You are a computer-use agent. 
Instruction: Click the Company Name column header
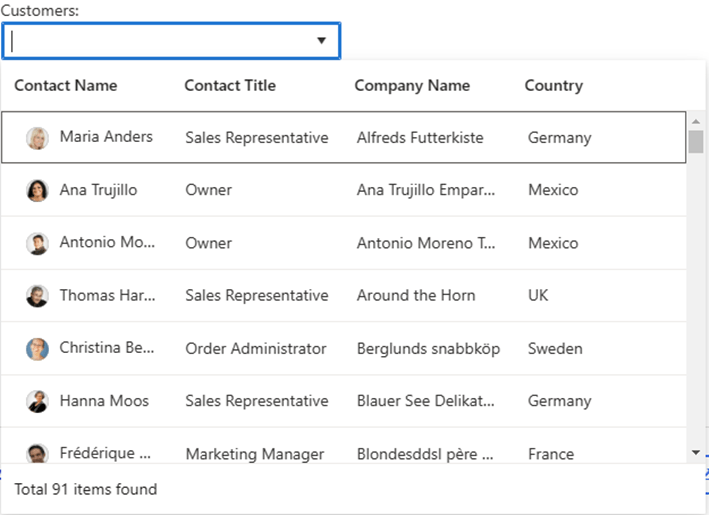tap(412, 85)
